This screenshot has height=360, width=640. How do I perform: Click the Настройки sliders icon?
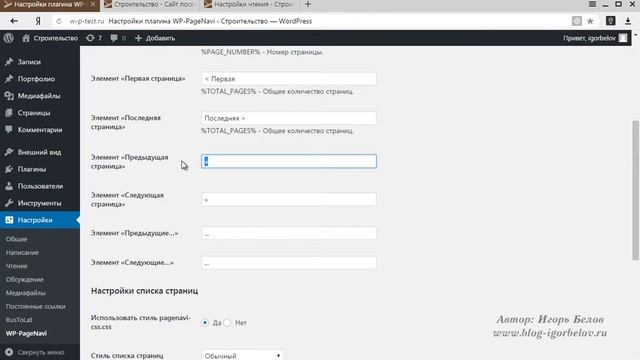pyautogui.click(x=9, y=220)
